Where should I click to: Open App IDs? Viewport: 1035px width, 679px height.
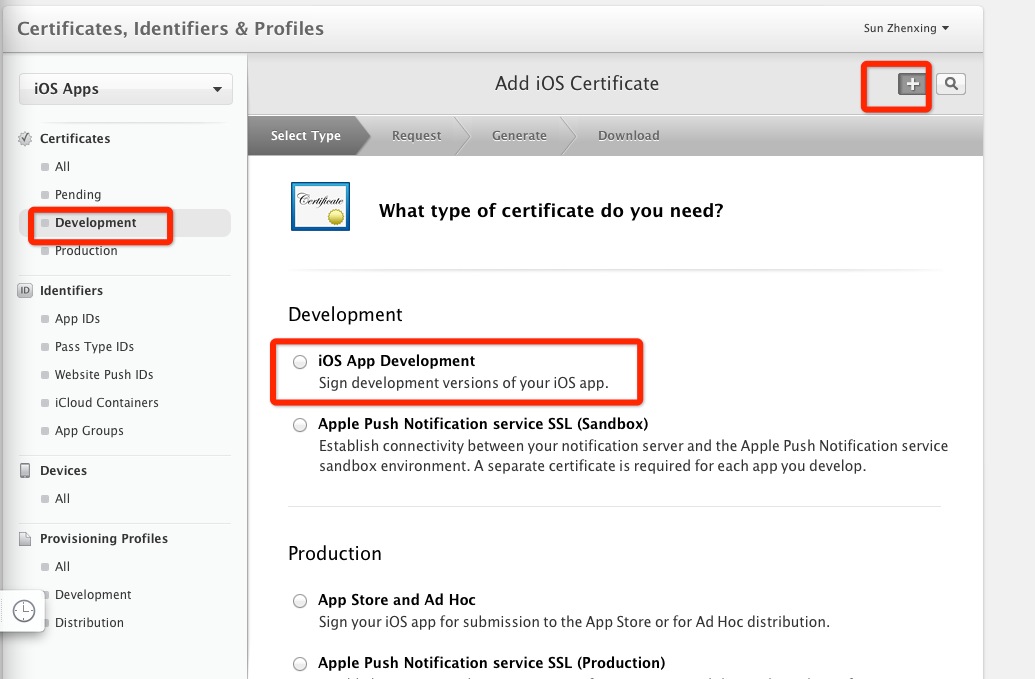[x=77, y=319]
